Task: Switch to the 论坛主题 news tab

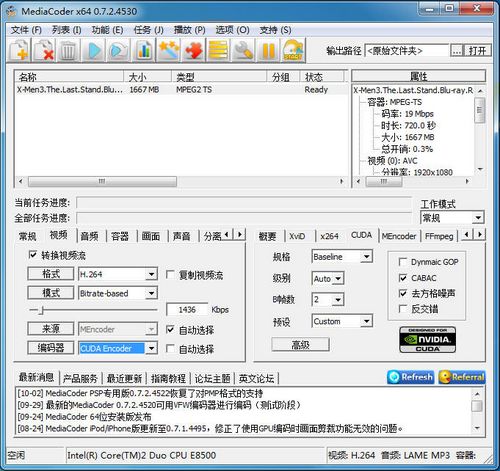Action: click(212, 378)
